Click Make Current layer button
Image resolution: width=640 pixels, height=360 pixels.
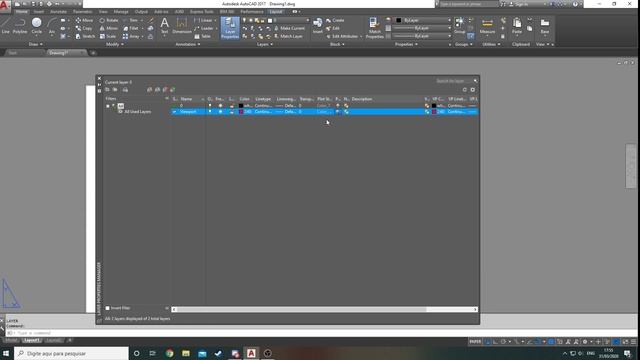(x=289, y=28)
